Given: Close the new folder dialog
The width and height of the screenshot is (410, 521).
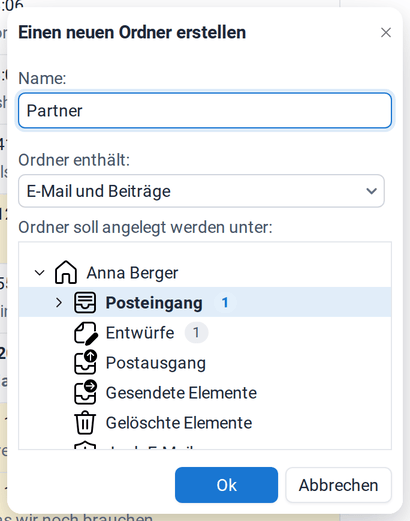Looking at the screenshot, I should [386, 32].
